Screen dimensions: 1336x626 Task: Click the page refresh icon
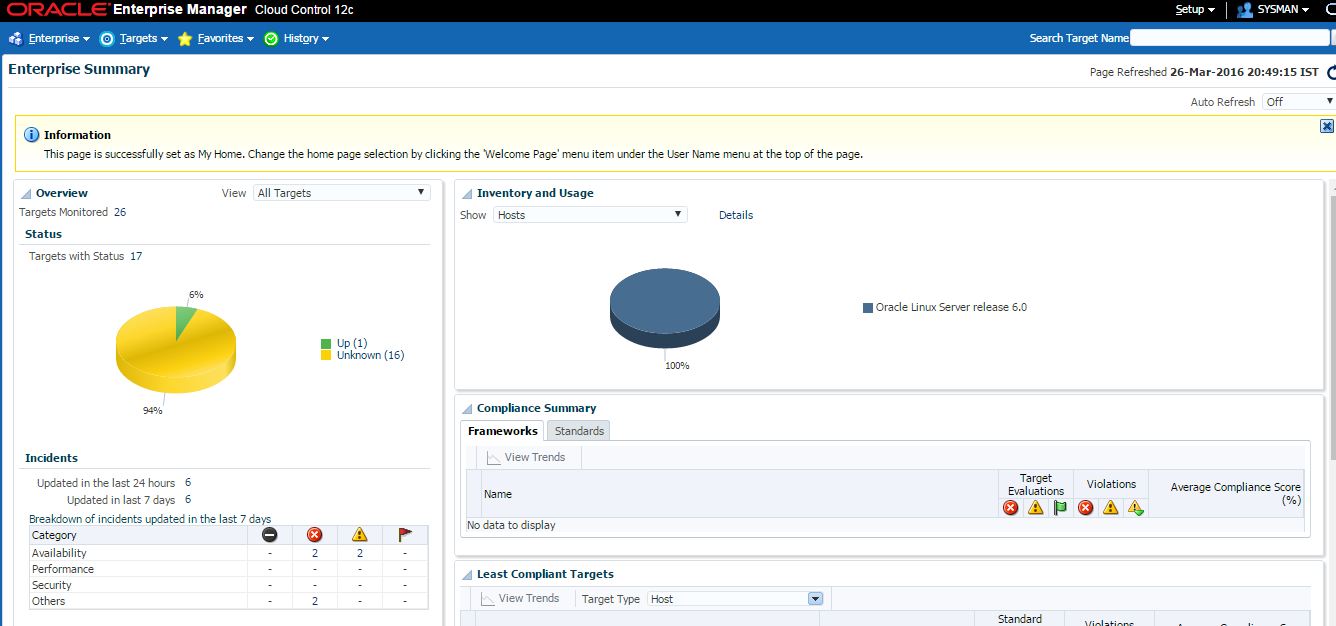1330,72
